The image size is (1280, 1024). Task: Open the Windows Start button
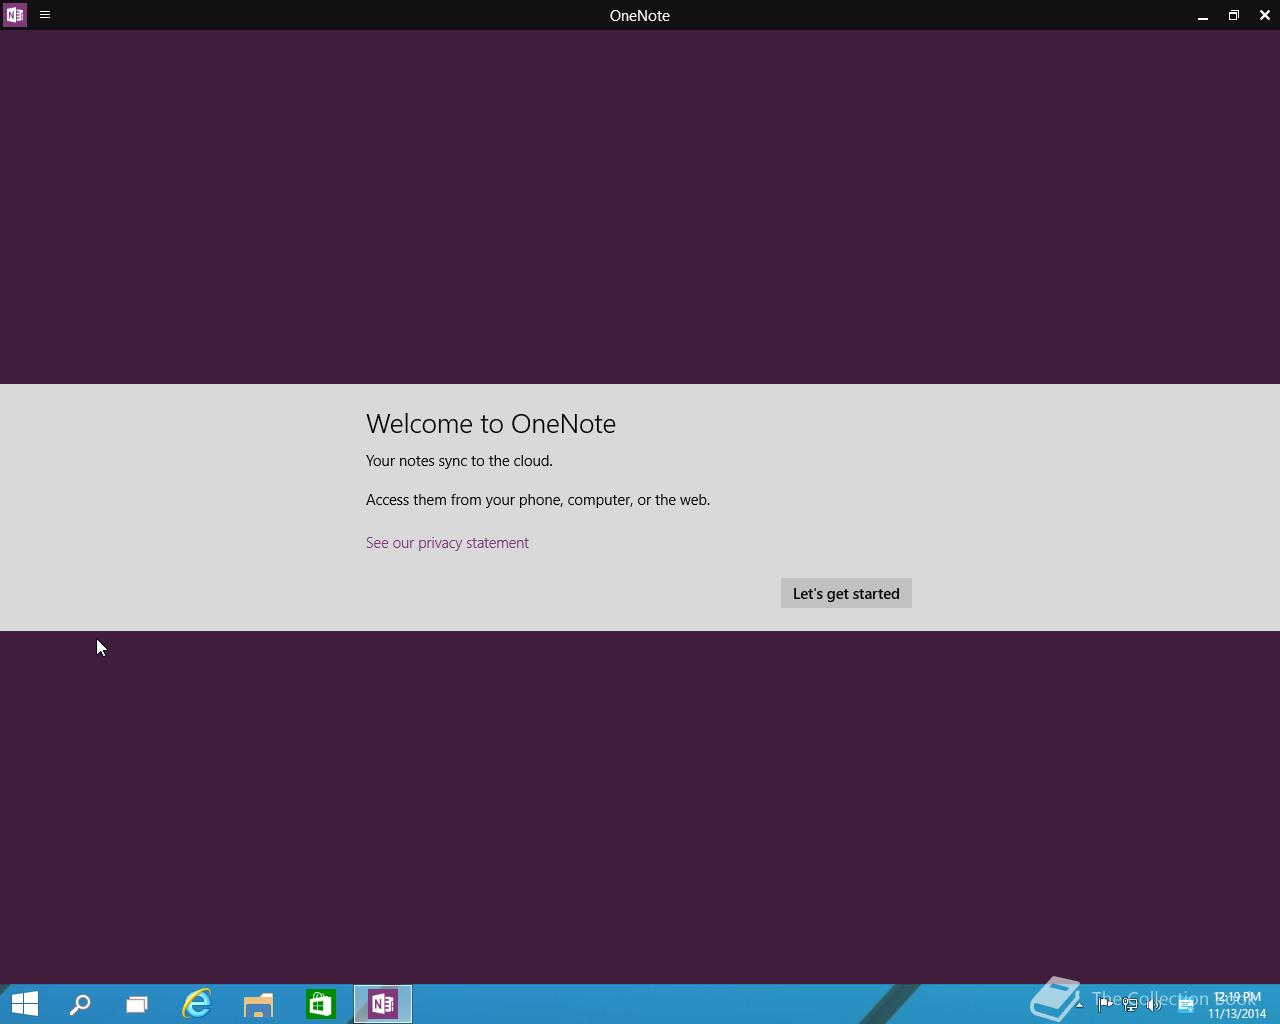coord(25,1004)
